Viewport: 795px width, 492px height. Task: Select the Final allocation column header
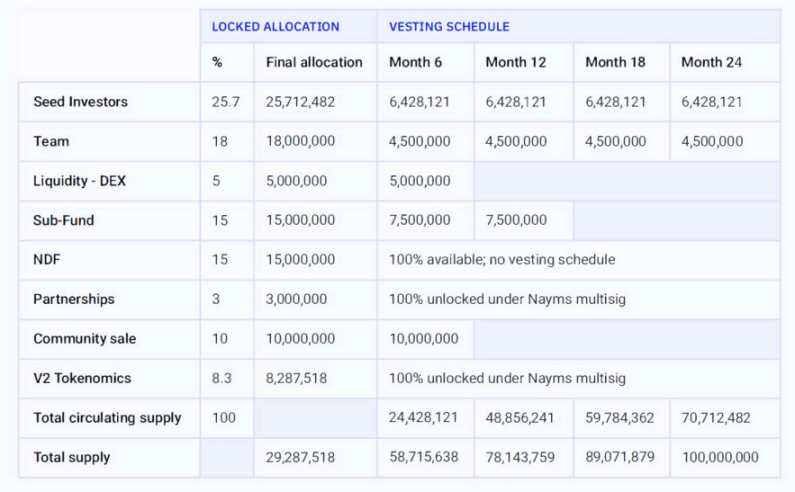pyautogui.click(x=314, y=62)
